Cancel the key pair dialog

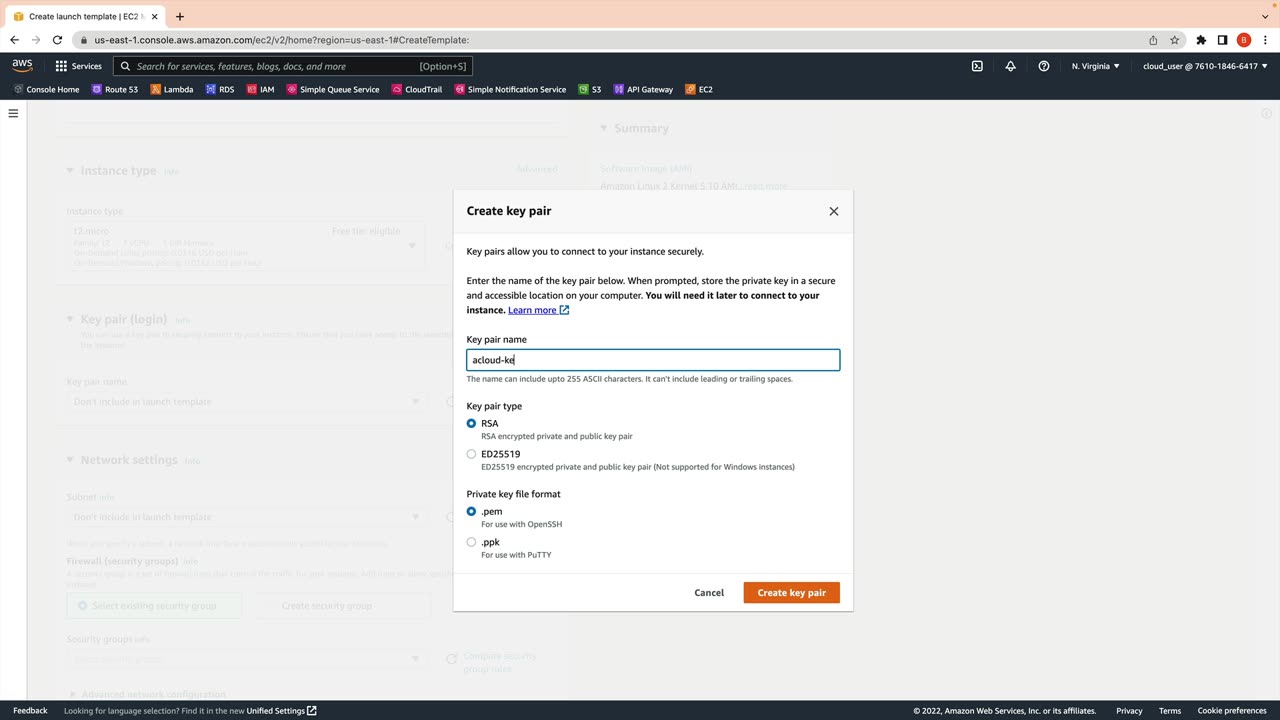pyautogui.click(x=709, y=593)
